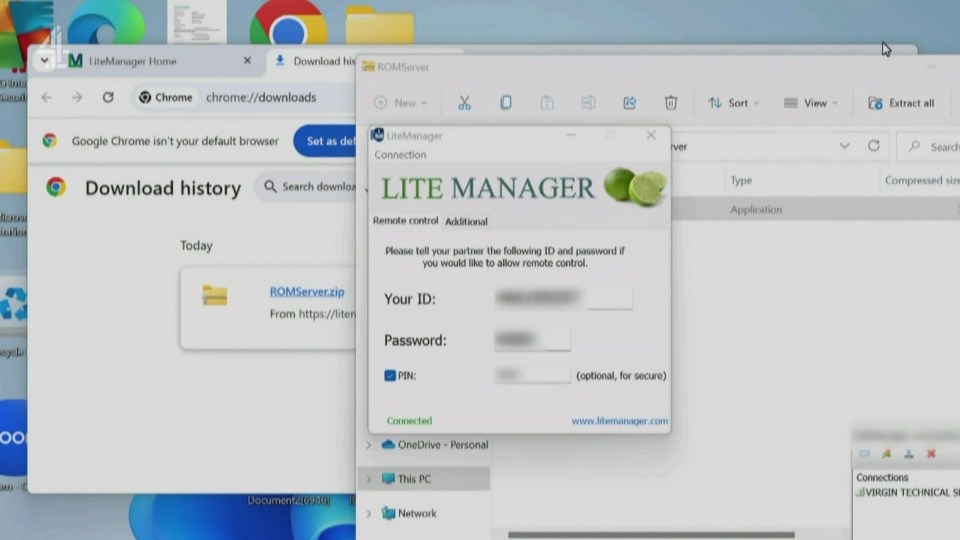Screen dimensions: 960x540
Task: Click the Copy icon in ROMServer toolbar
Action: coord(506,103)
